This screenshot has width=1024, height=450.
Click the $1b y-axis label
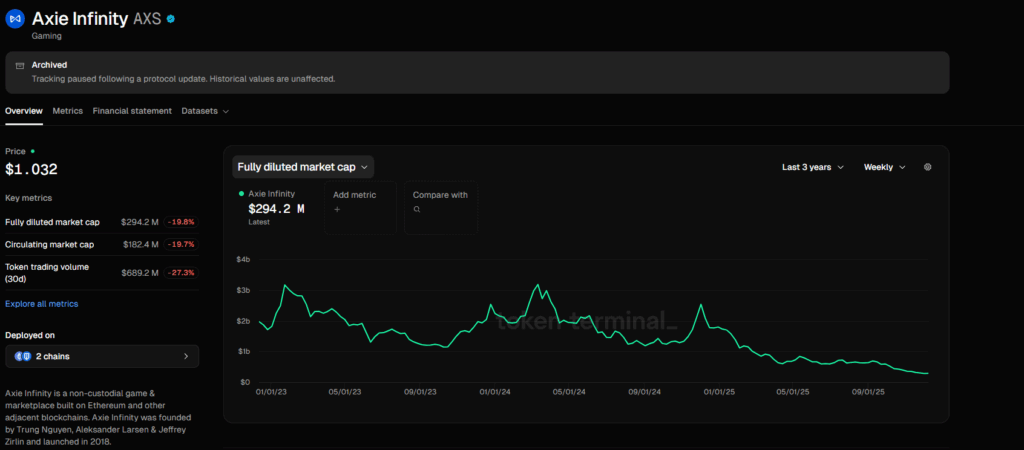click(x=242, y=351)
